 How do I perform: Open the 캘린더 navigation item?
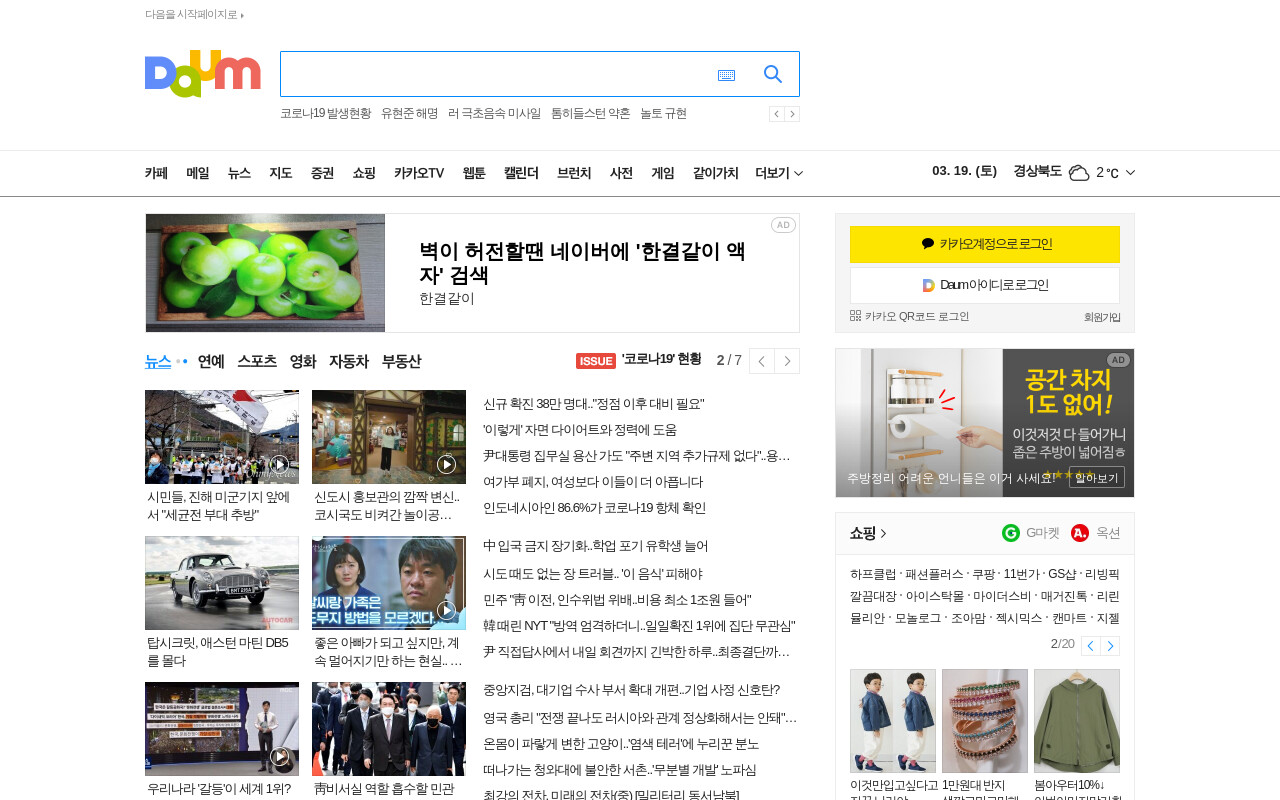coord(521,173)
